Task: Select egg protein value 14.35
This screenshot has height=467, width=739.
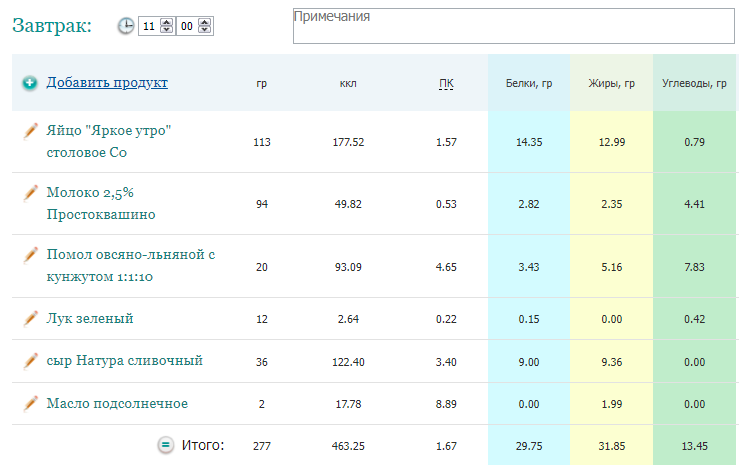Action: (529, 142)
